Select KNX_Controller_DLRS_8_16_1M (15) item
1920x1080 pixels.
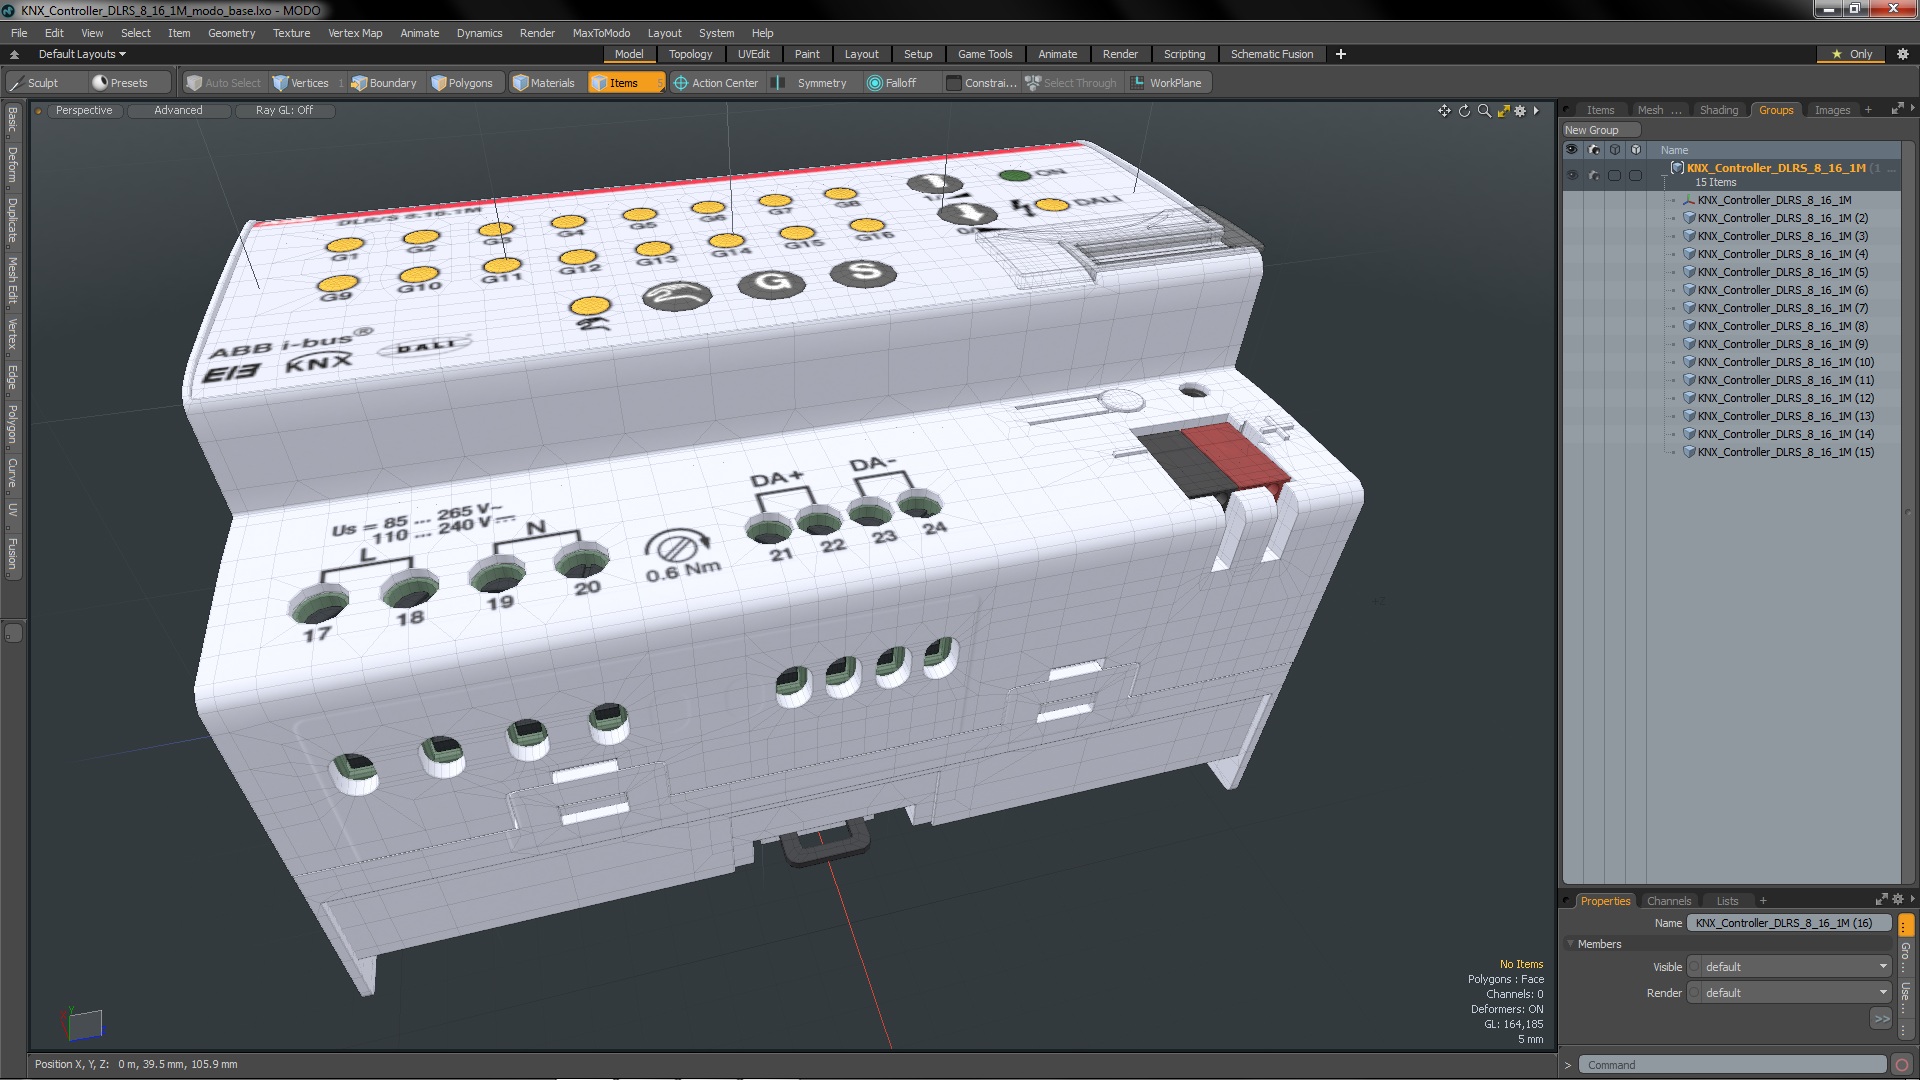(x=1785, y=452)
